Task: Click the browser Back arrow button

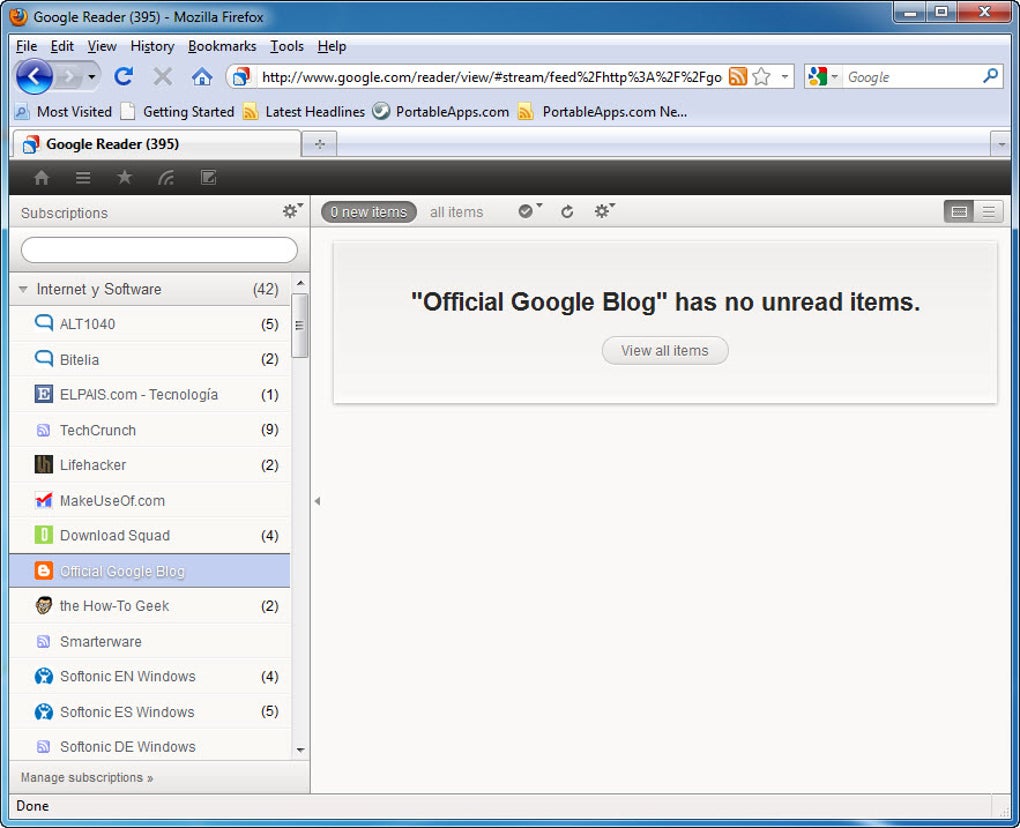Action: coord(34,77)
